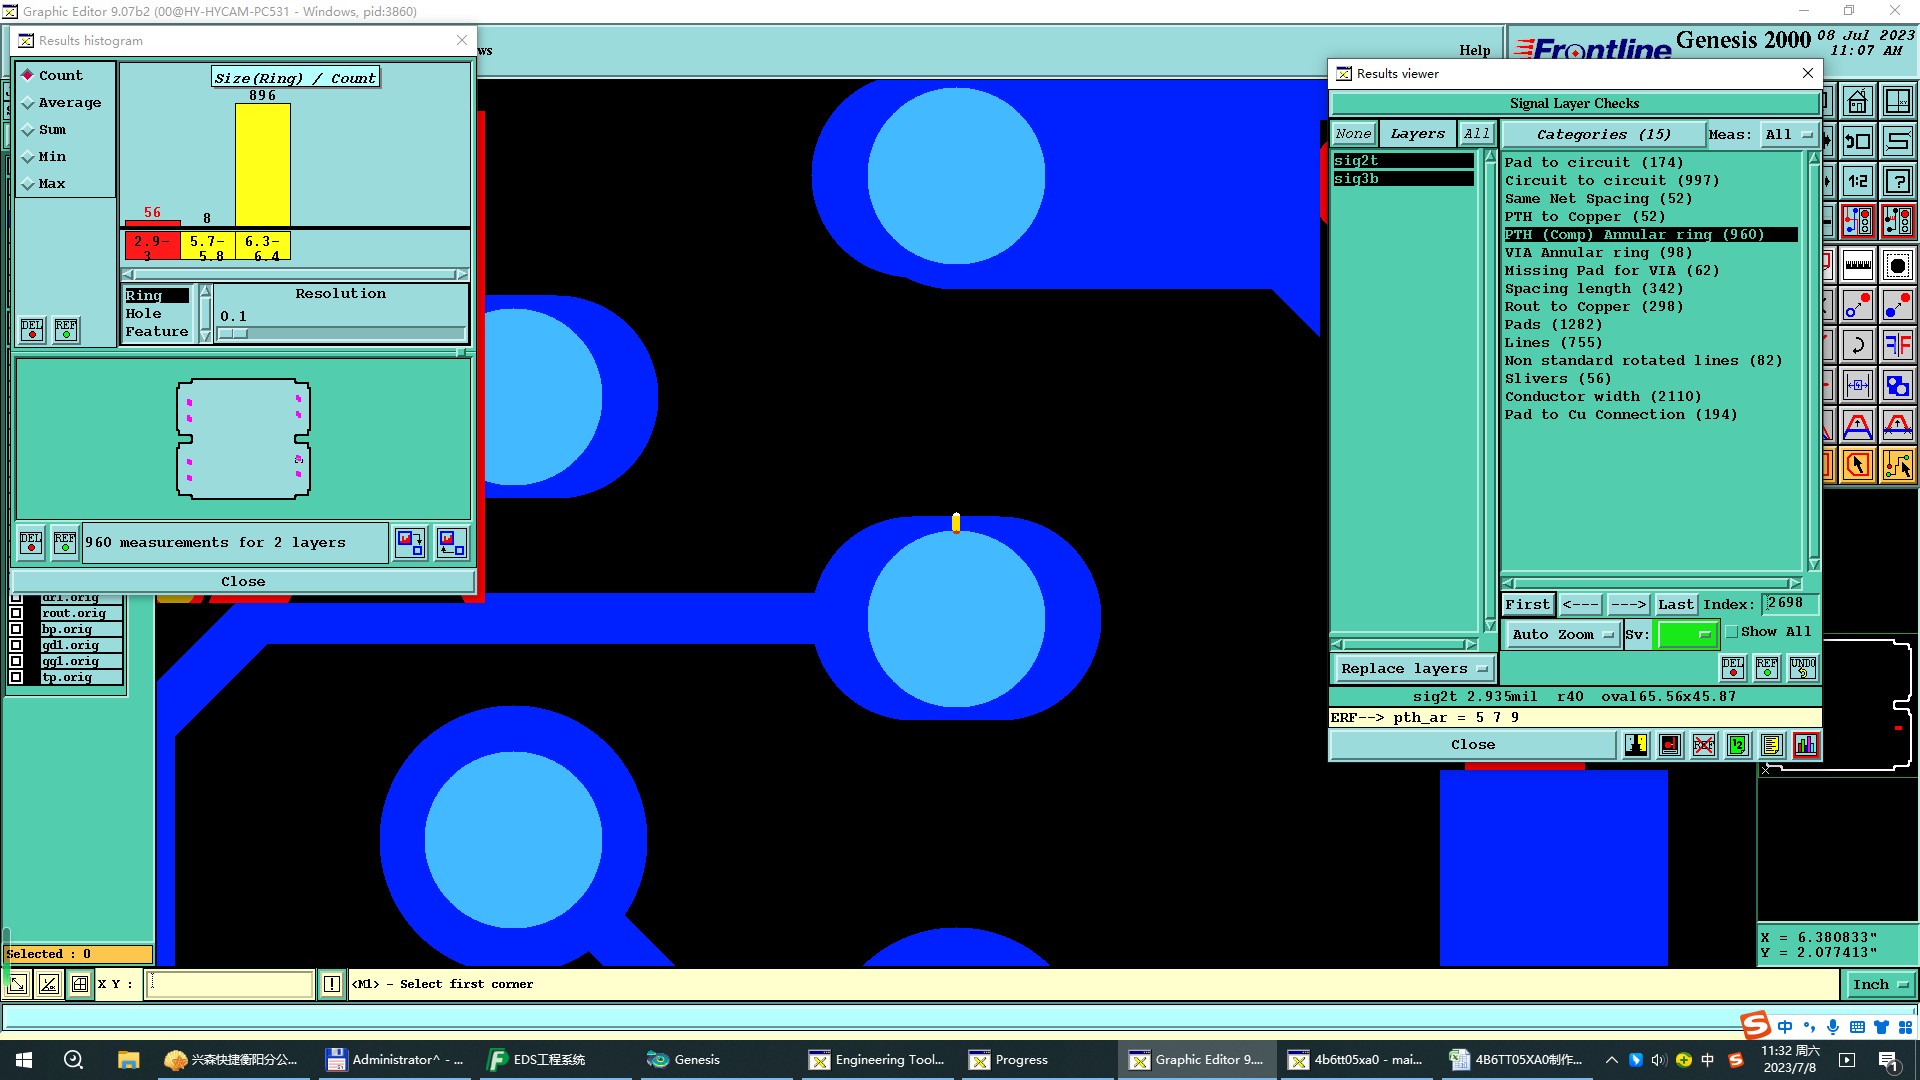Click the question mark help icon
1920x1080 pixels.
[1897, 181]
